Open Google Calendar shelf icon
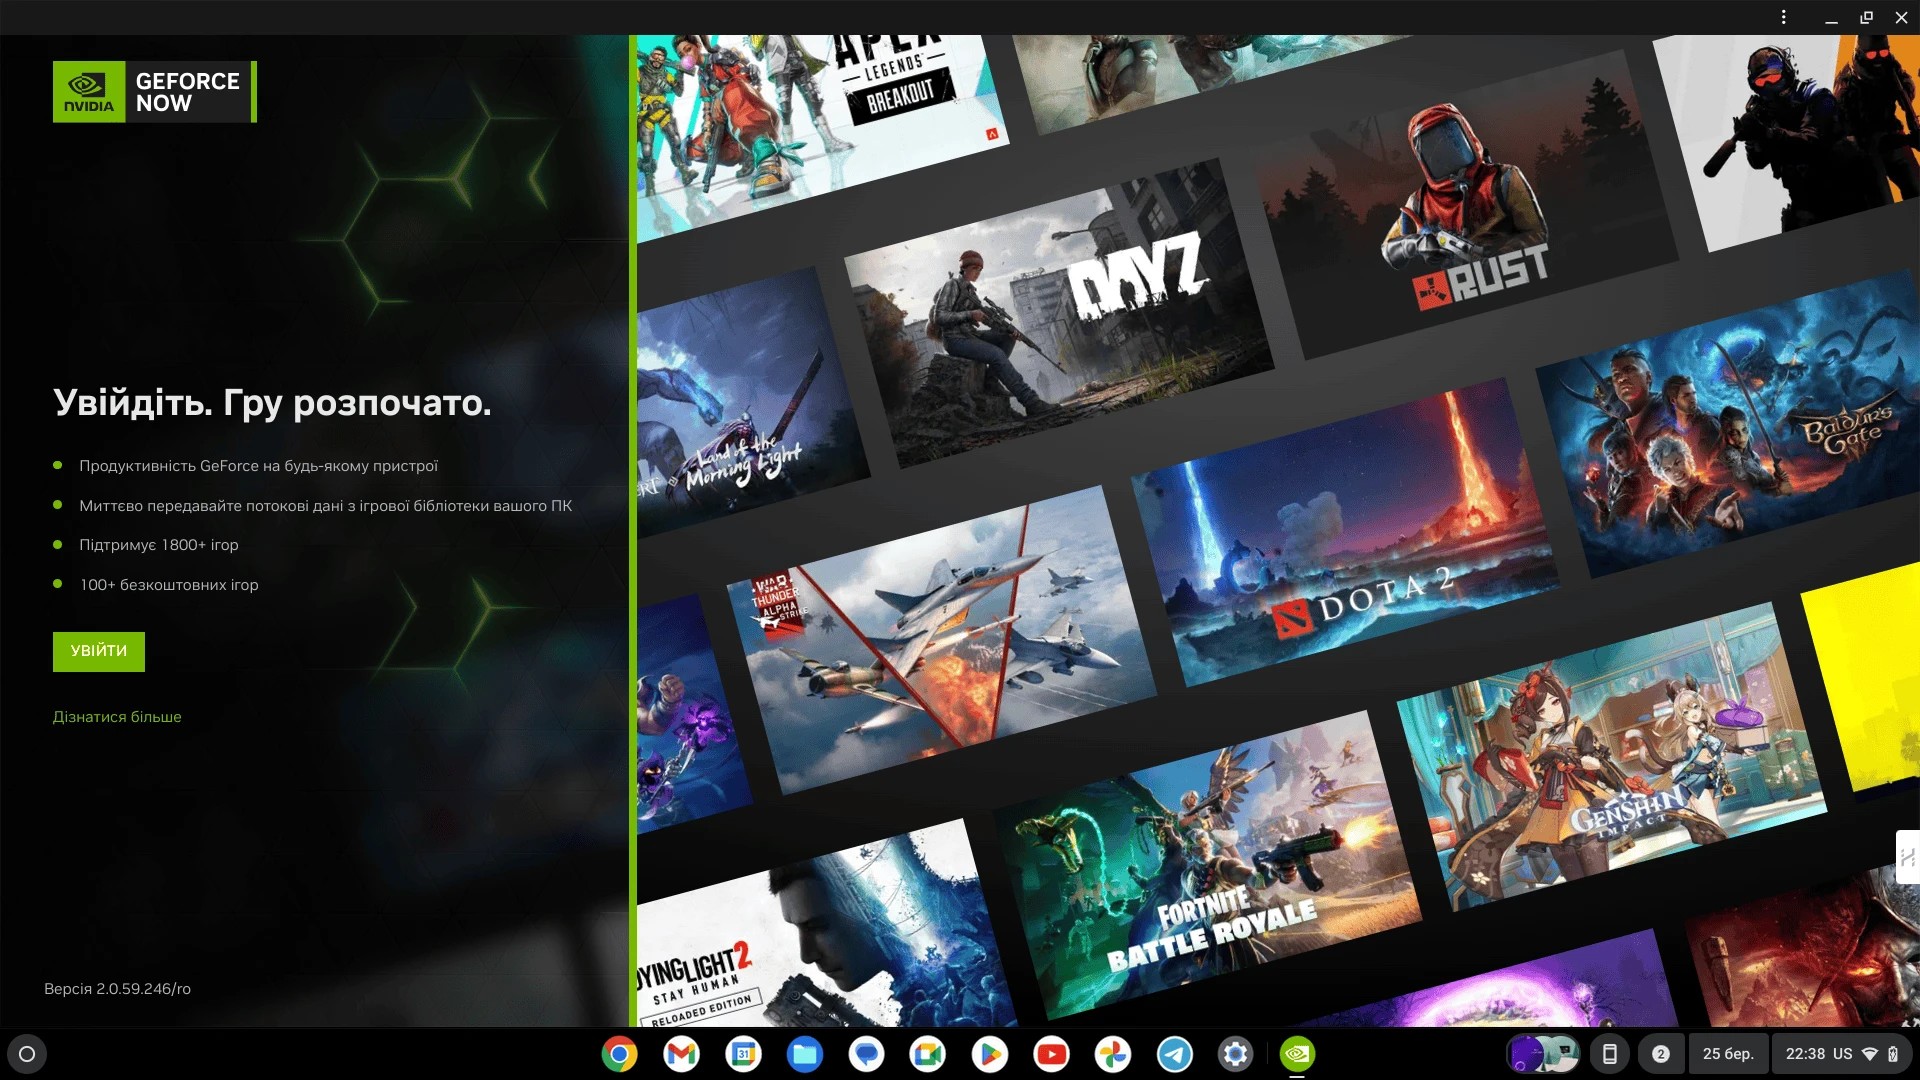The height and width of the screenshot is (1080, 1920). (x=743, y=1054)
